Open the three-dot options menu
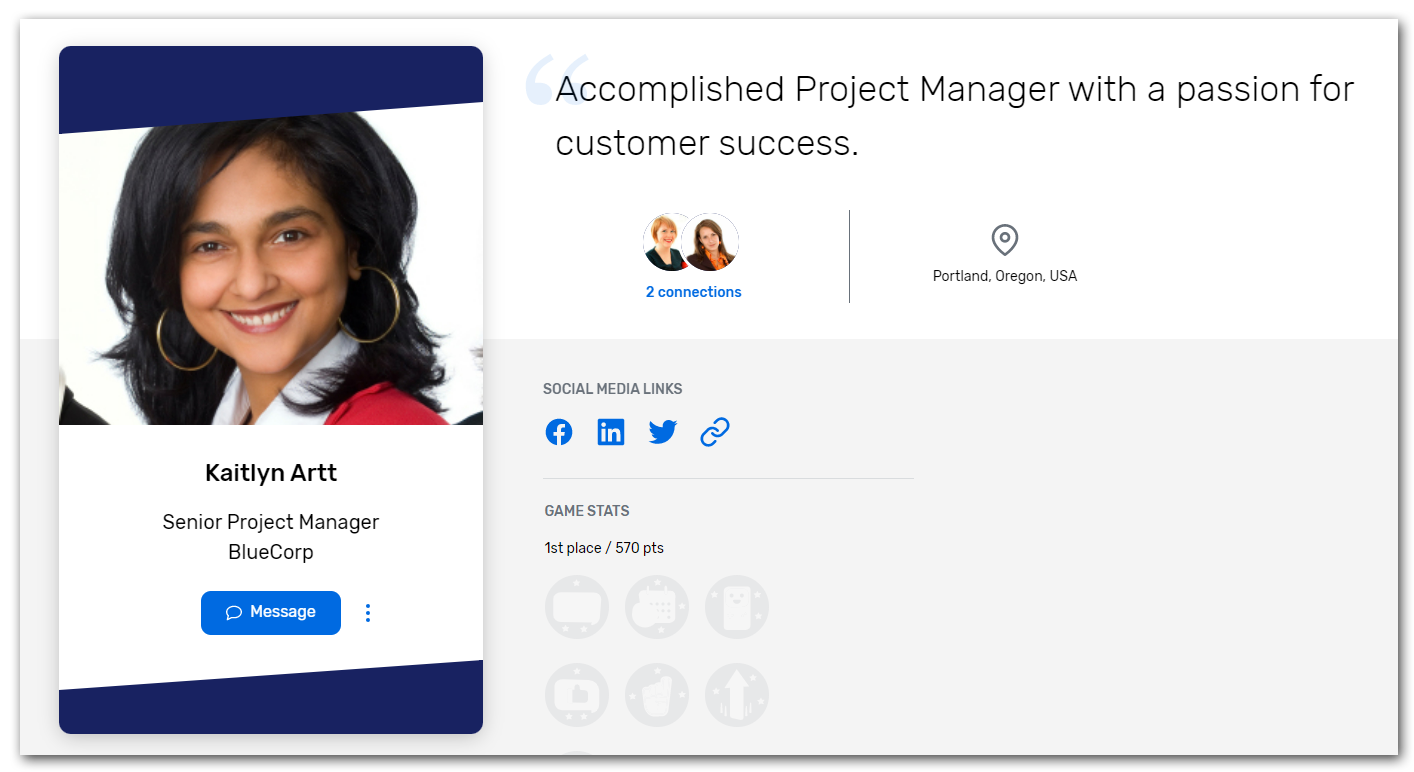This screenshot has height=772, width=1414. click(x=368, y=612)
